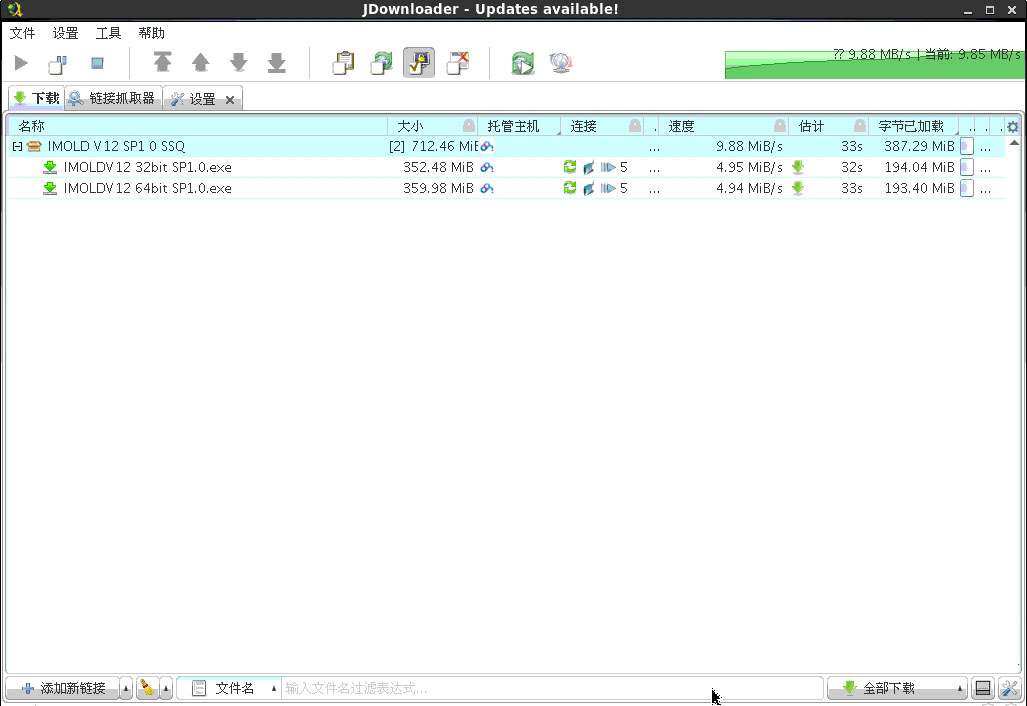Collapse the IMOLD V12 SP1 0 SSQ package
1027x706 pixels.
coord(15,146)
